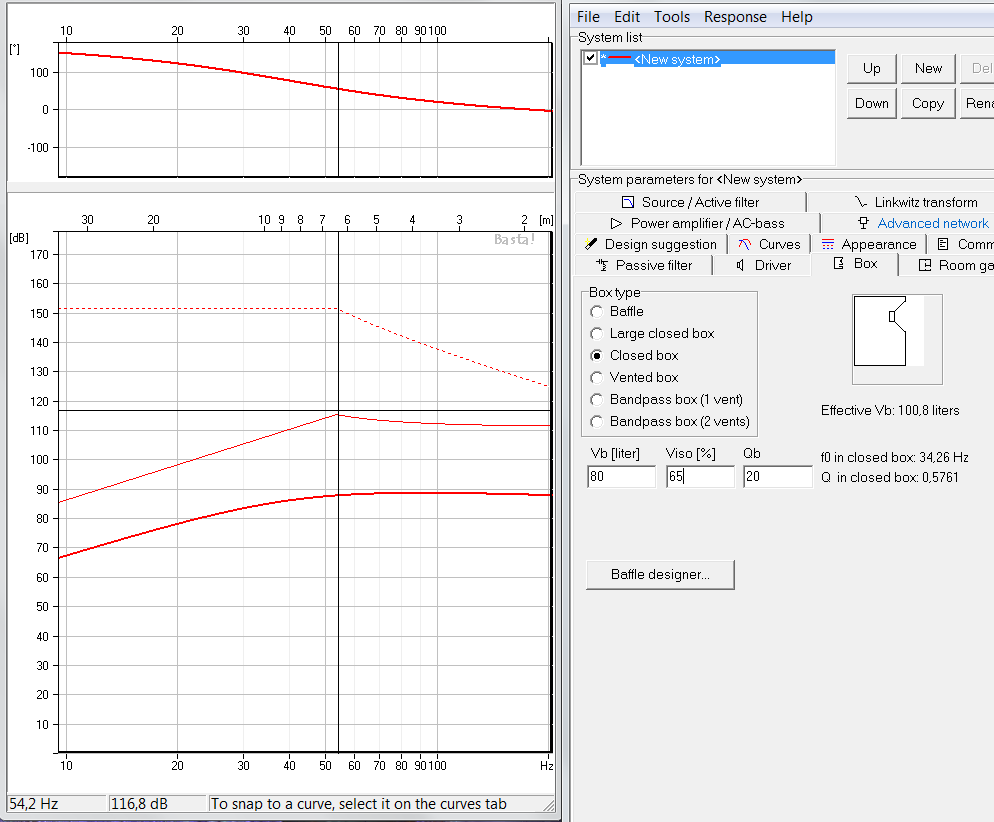Click the Design suggestion pencil icon
This screenshot has height=822, width=994.
pyautogui.click(x=591, y=244)
